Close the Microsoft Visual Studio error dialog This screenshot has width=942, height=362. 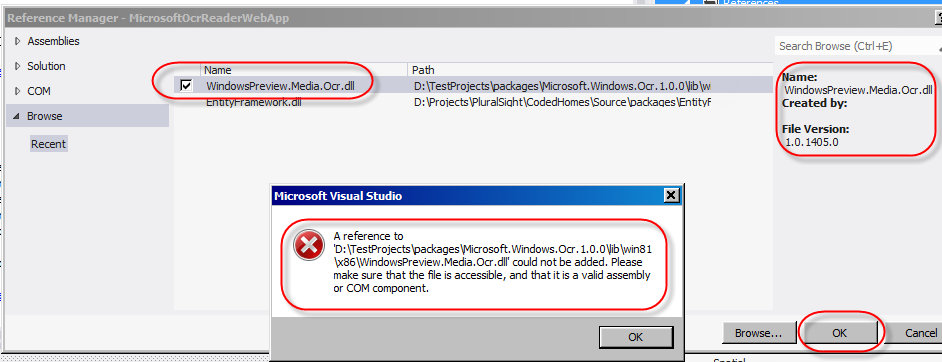[670, 196]
